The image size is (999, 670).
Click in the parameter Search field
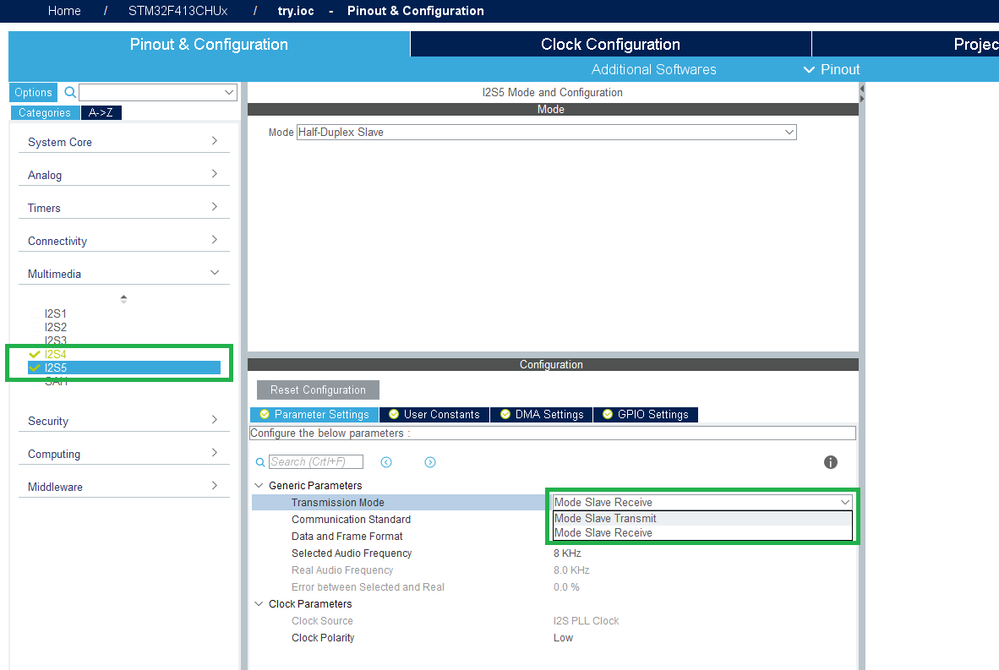click(316, 462)
